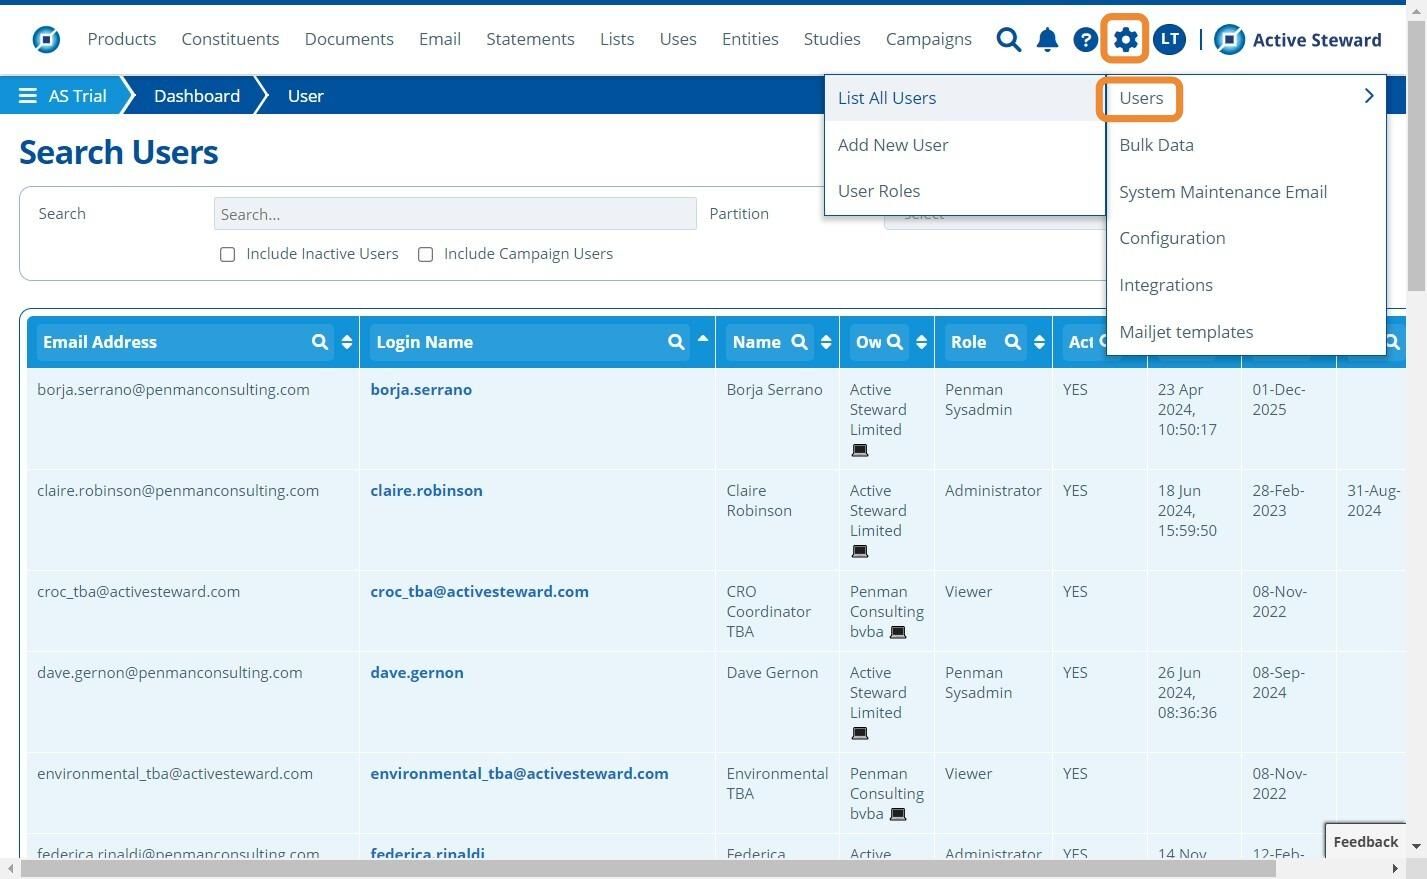The image size is (1427, 879).
Task: Open the AS Trial hamburger menu
Action: tap(28, 96)
